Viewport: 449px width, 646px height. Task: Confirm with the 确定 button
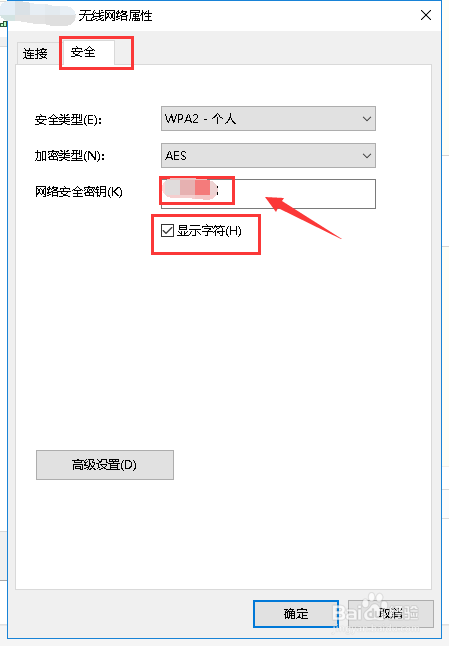296,614
